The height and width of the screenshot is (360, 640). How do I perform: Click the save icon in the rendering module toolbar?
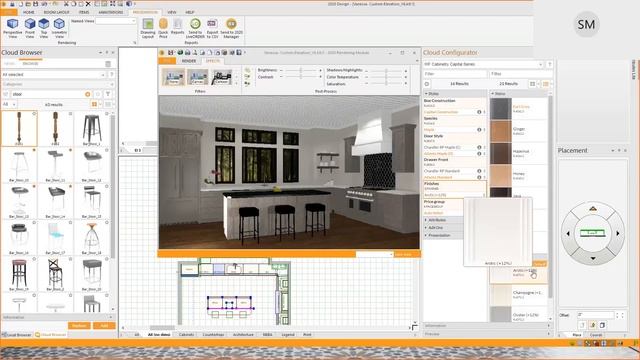pos(171,52)
